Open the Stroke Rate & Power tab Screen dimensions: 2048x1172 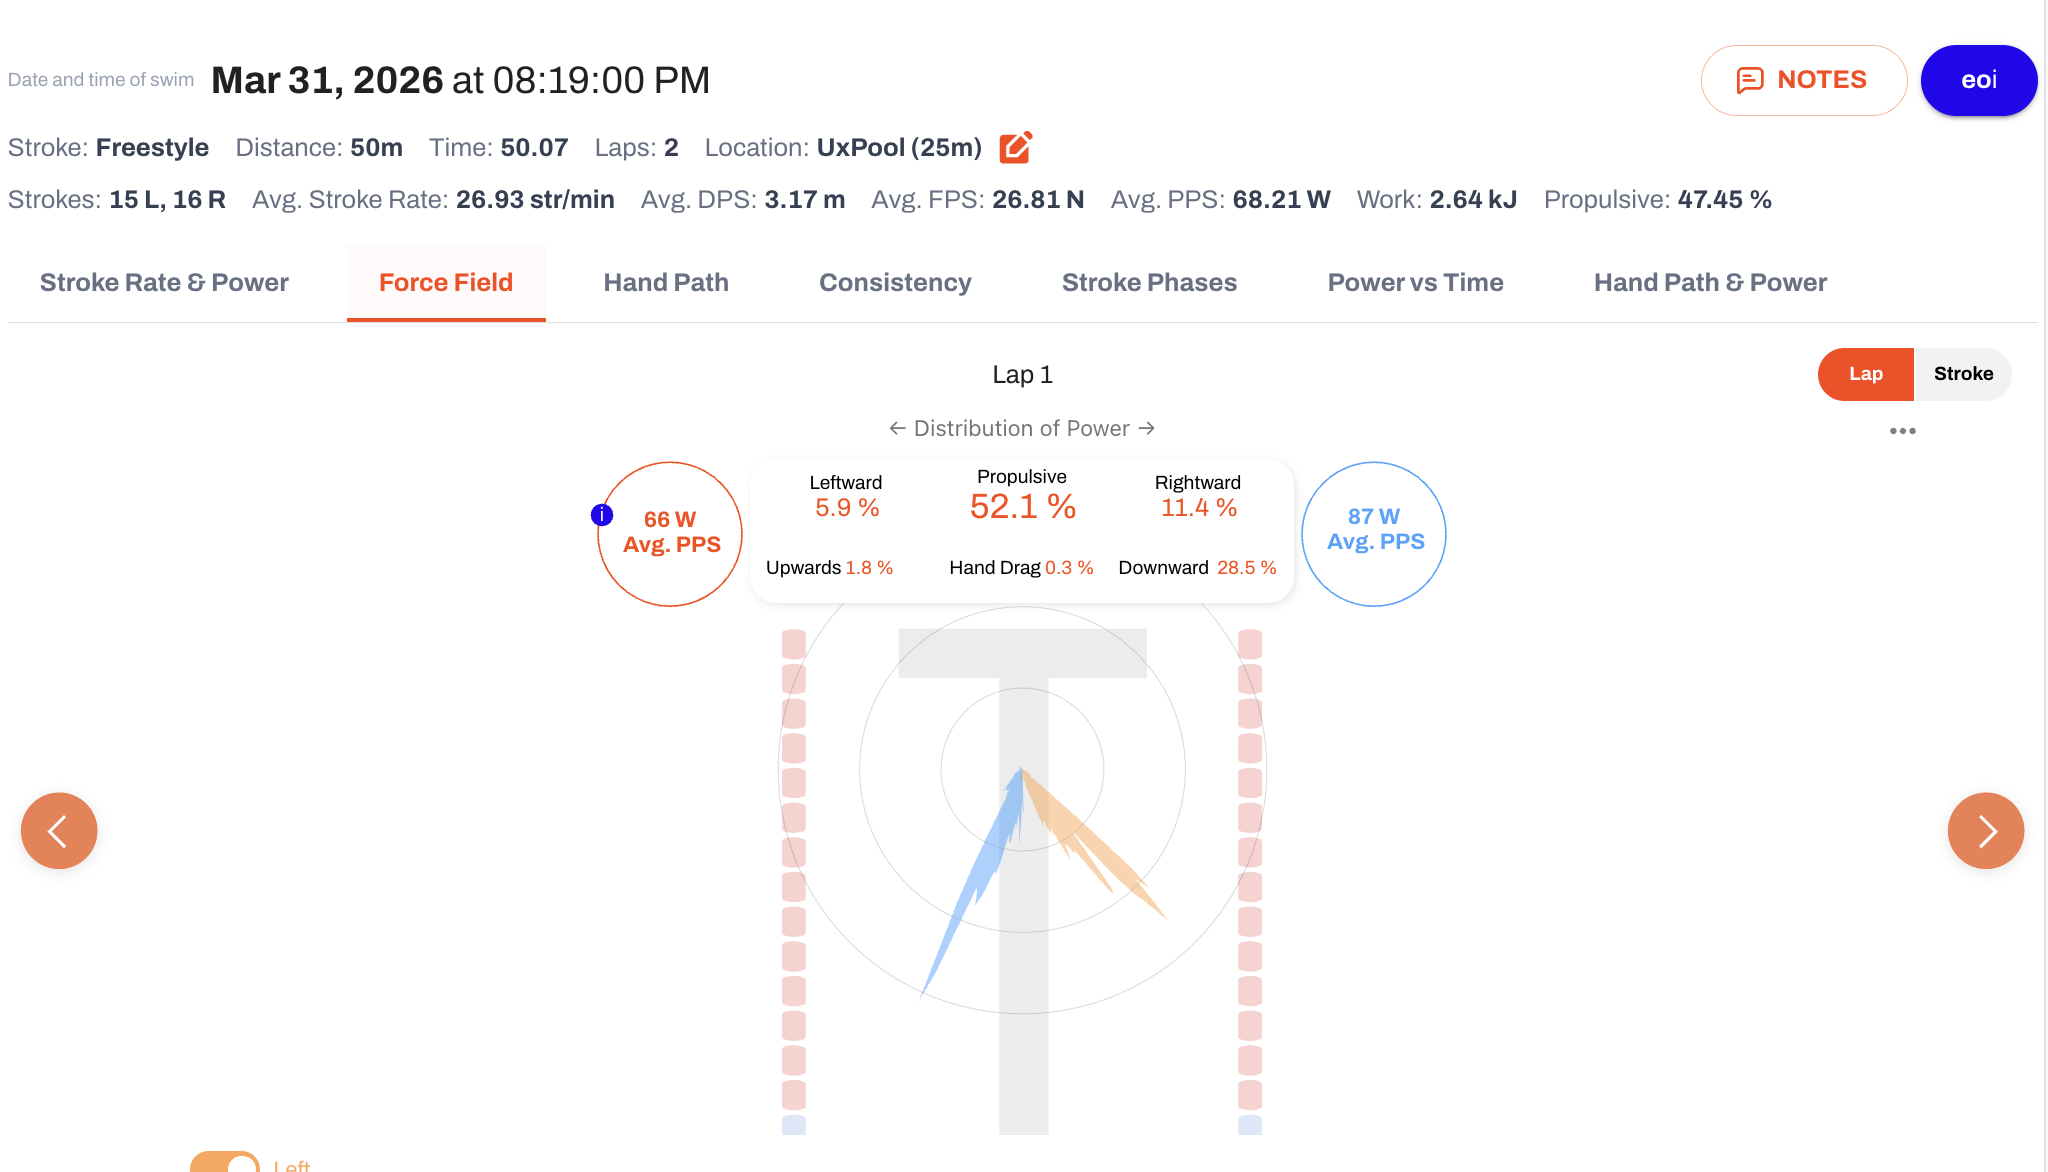[164, 283]
